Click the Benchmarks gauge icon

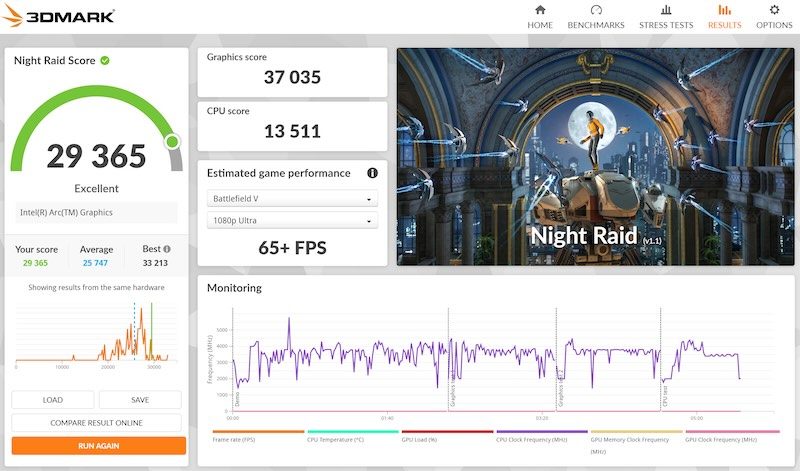coord(596,10)
